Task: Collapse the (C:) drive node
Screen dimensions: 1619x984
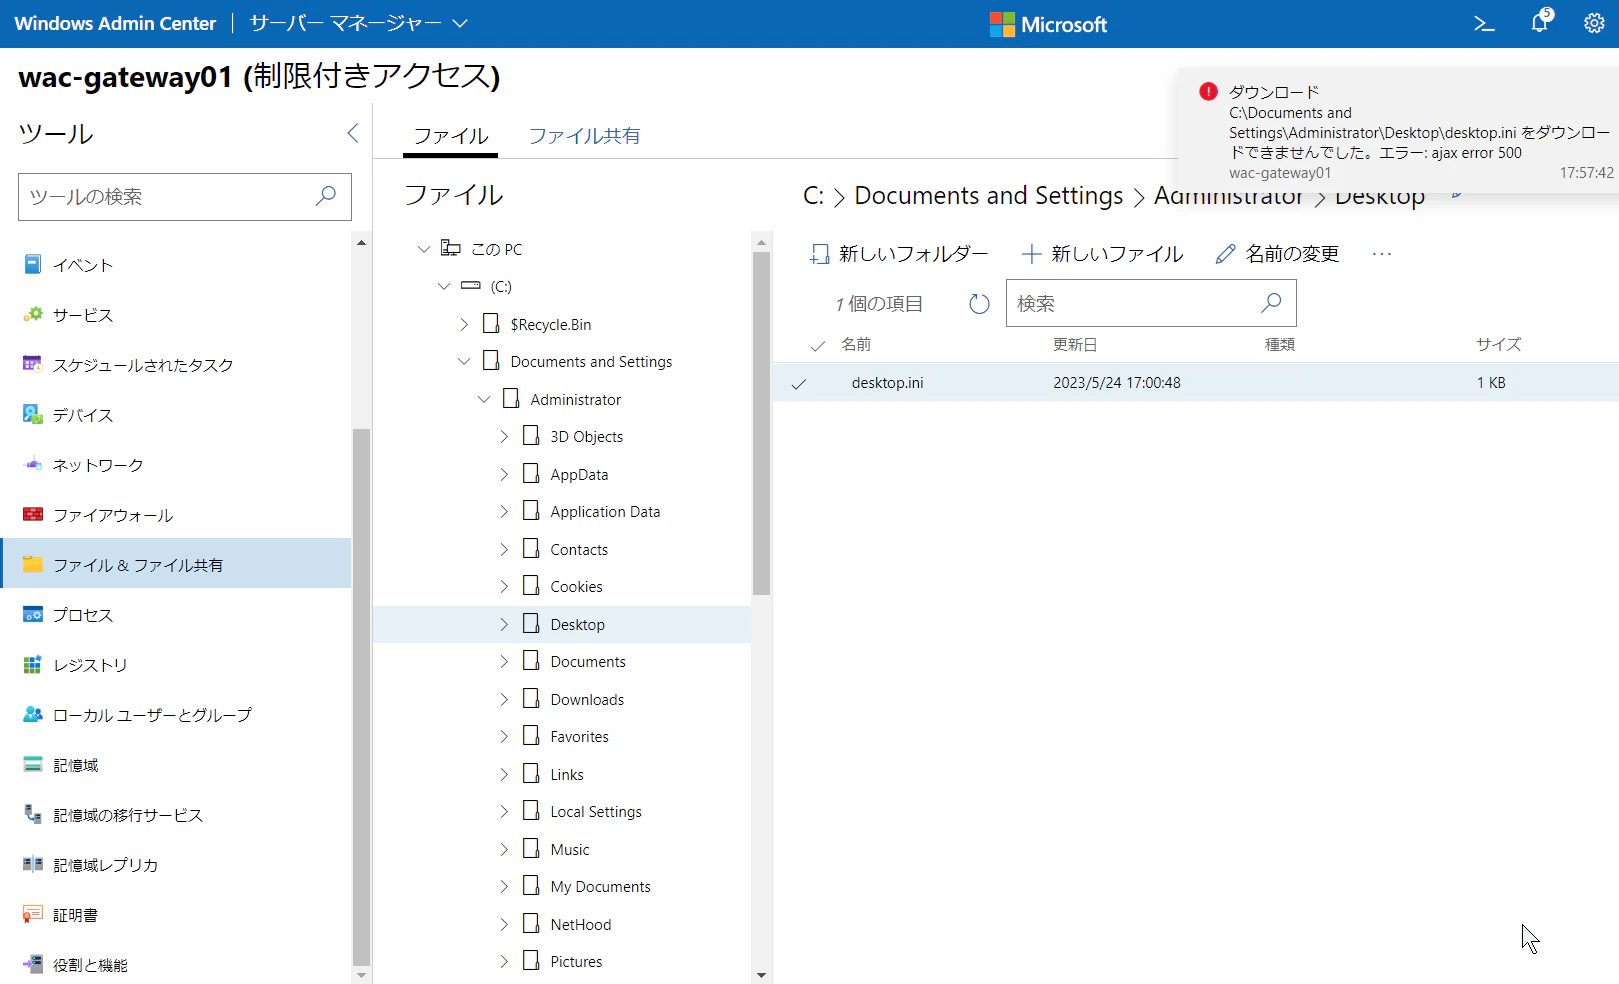Action: pyautogui.click(x=444, y=286)
